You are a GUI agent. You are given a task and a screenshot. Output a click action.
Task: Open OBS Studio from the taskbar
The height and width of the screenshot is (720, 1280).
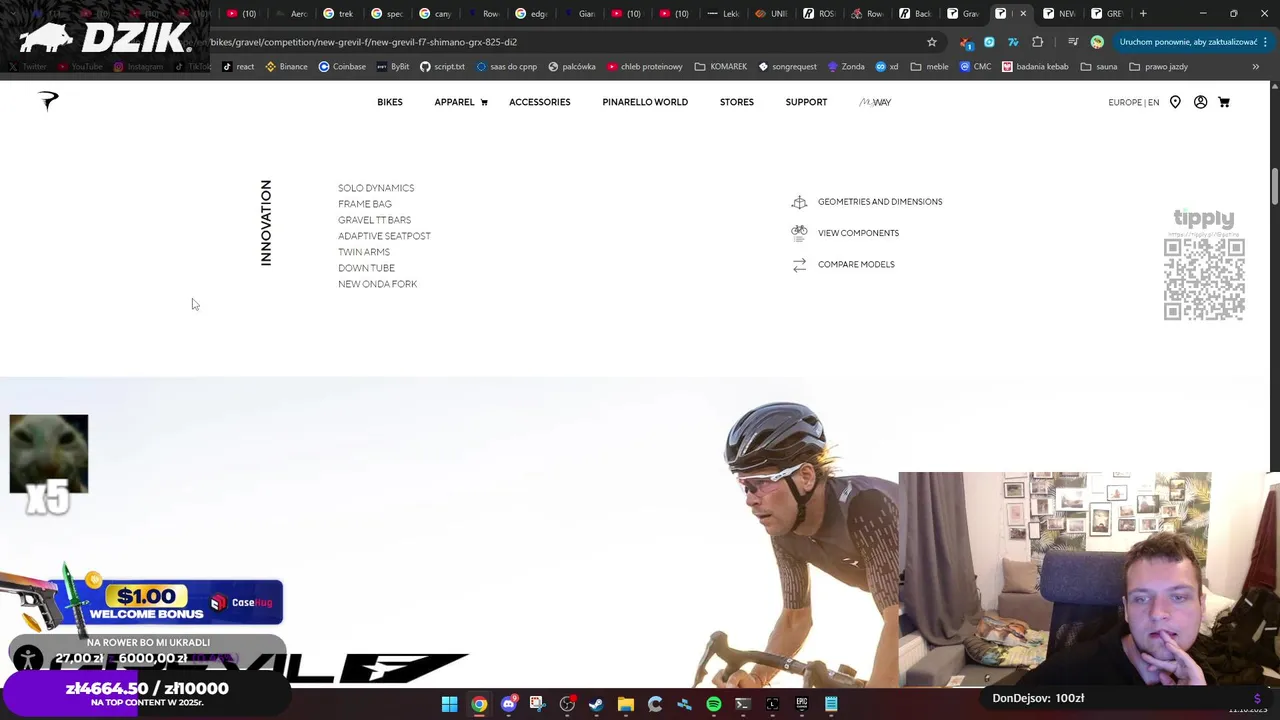567,704
